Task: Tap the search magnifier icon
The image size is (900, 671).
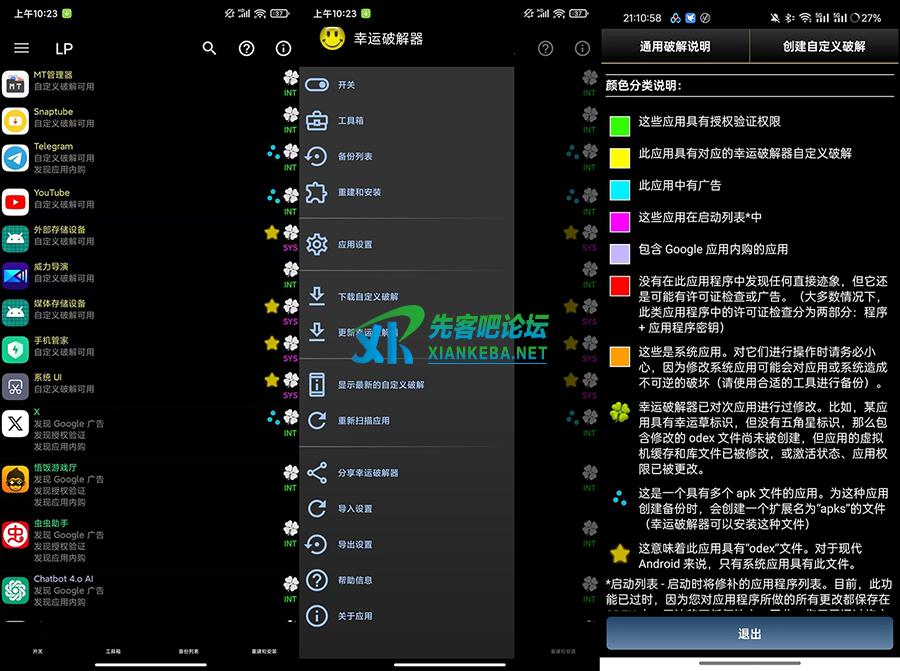Action: point(209,48)
